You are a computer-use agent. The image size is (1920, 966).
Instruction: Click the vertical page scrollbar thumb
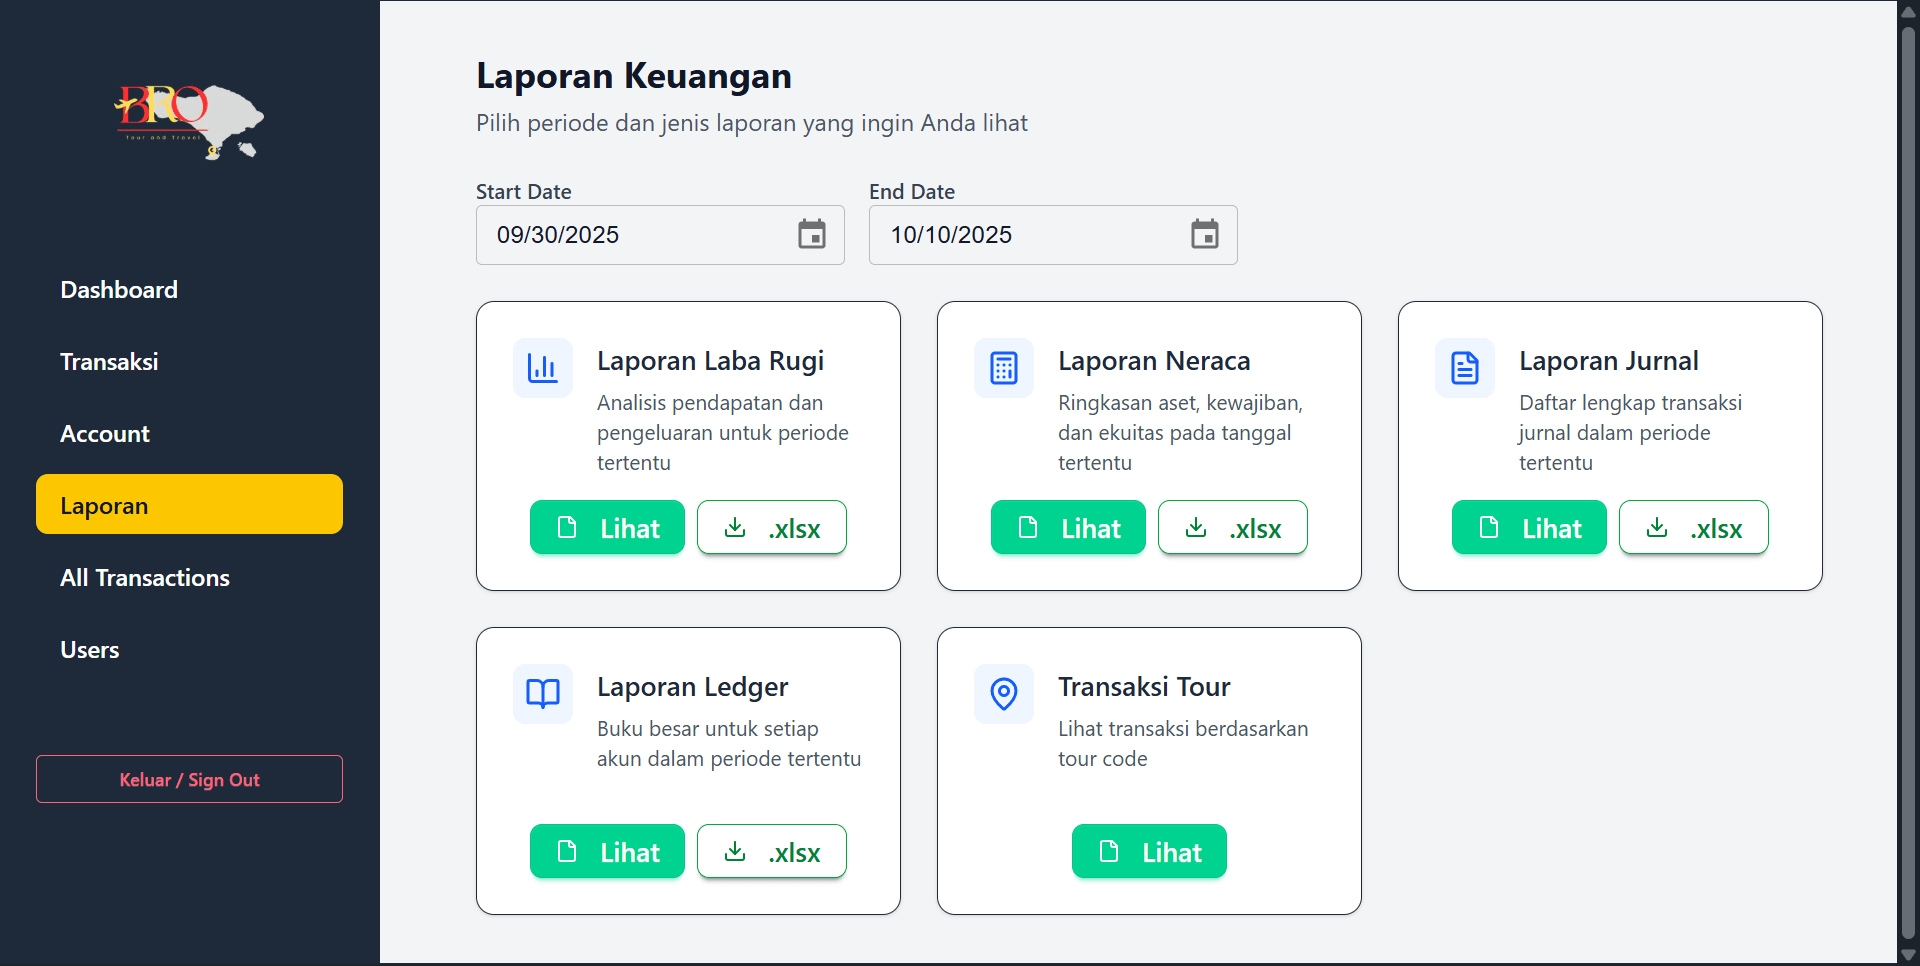[x=1908, y=482]
